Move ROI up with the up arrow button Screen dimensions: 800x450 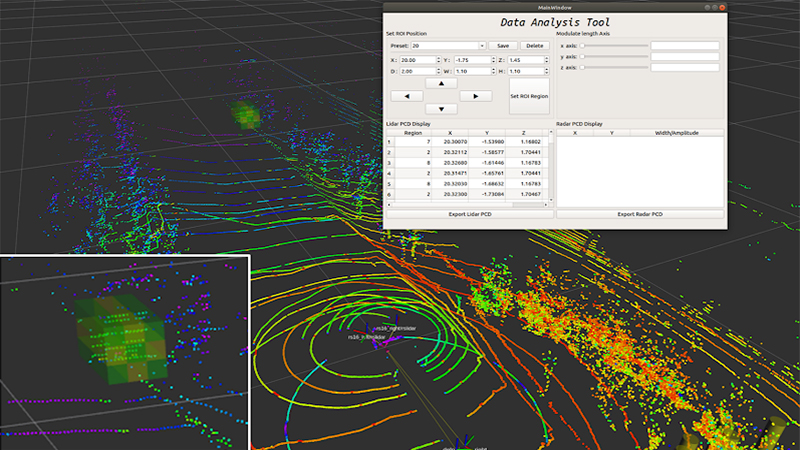click(441, 83)
